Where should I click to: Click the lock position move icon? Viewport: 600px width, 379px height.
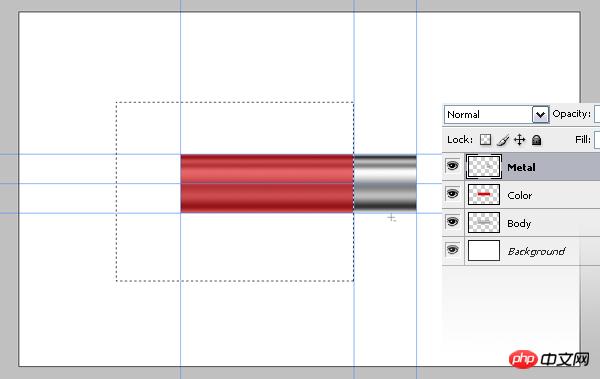point(519,140)
